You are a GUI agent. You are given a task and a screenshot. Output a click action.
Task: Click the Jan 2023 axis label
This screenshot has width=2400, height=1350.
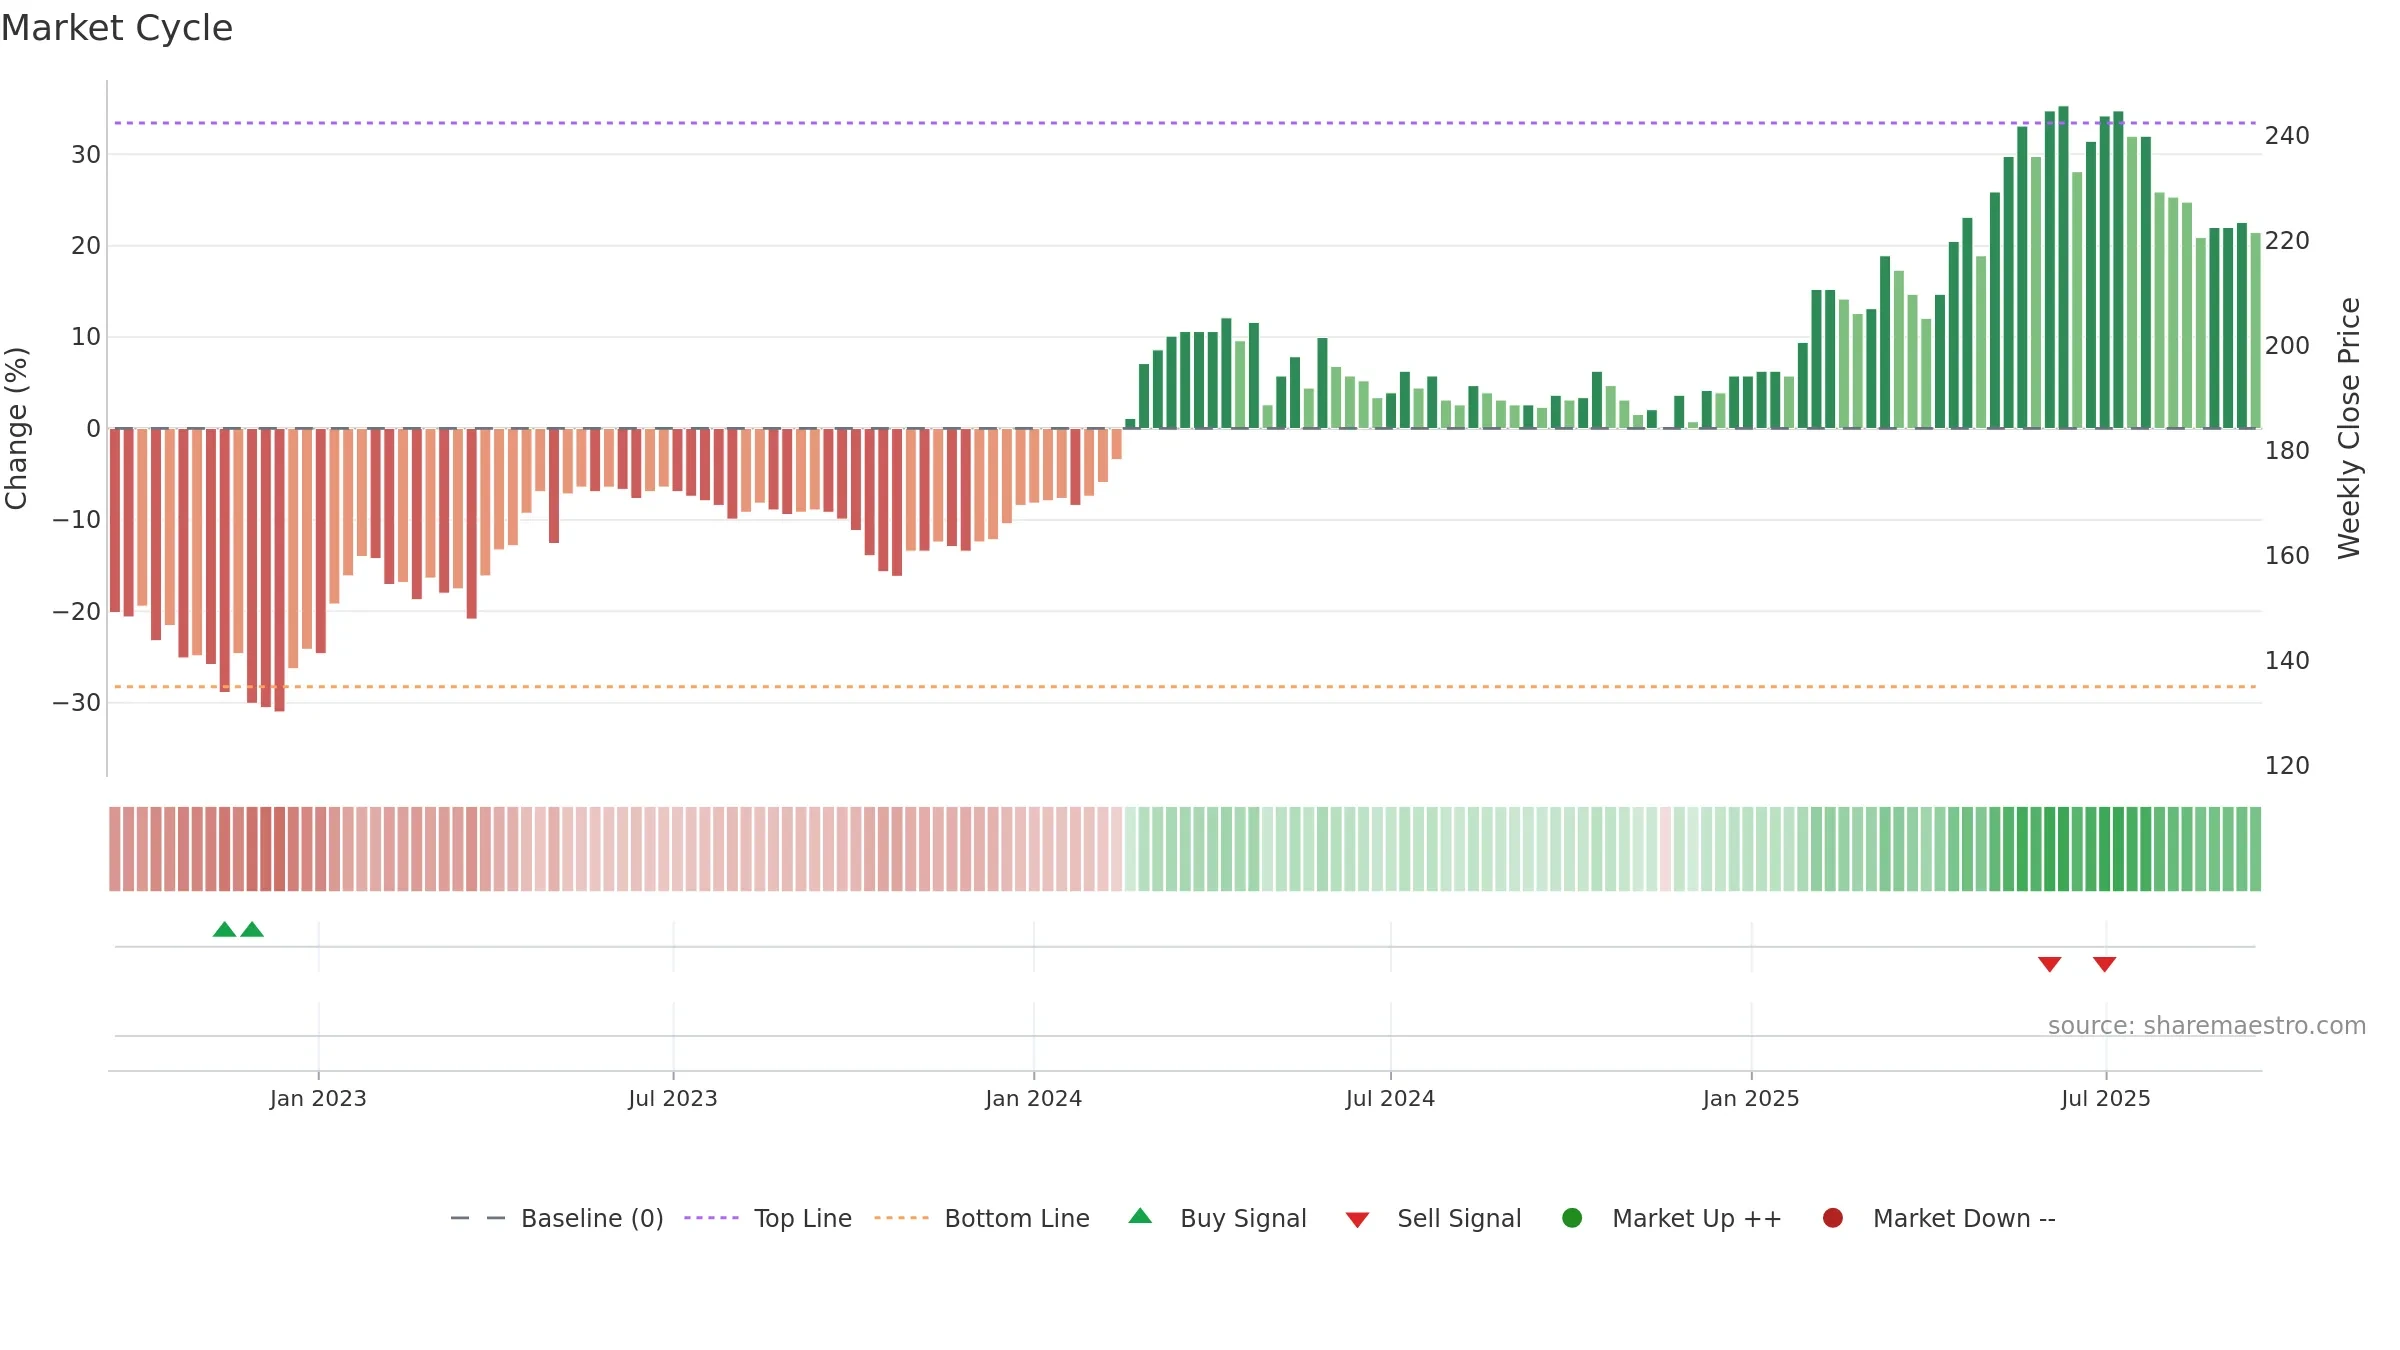click(318, 1098)
